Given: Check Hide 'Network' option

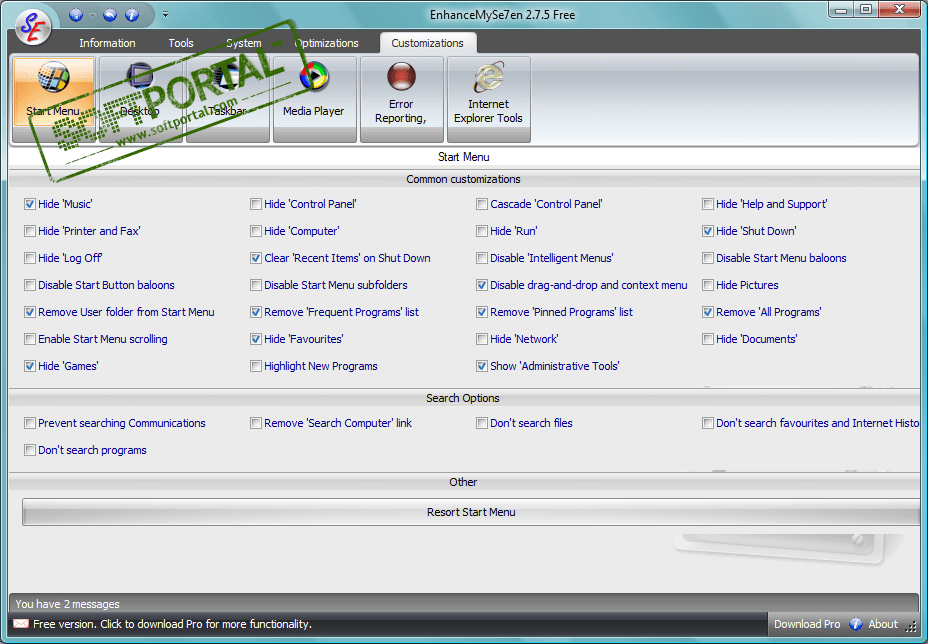Looking at the screenshot, I should 482,339.
